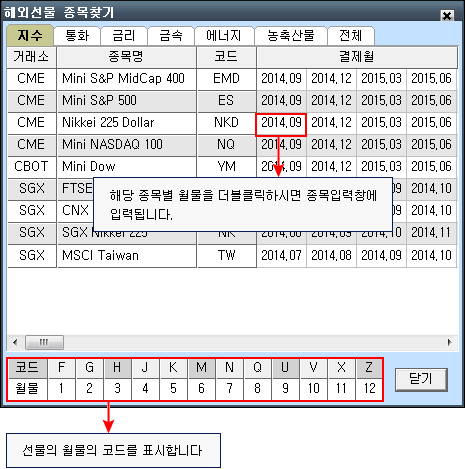Open the 금리 tab

coord(124,35)
